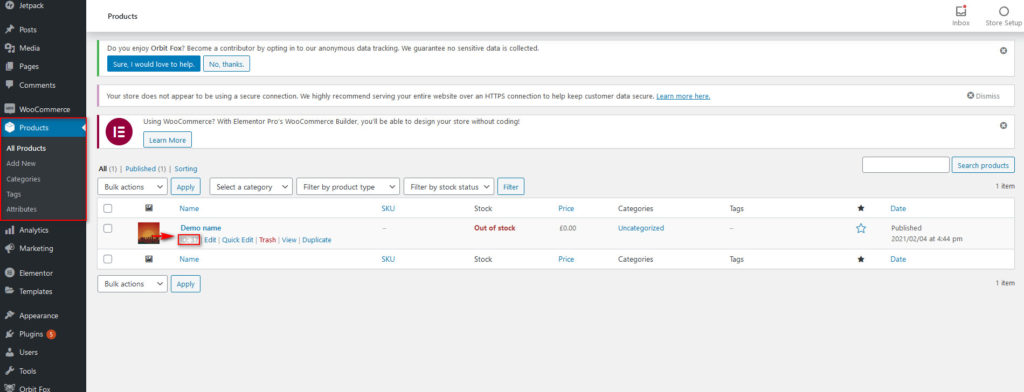Show All products filter
The image size is (1024, 392).
click(103, 169)
